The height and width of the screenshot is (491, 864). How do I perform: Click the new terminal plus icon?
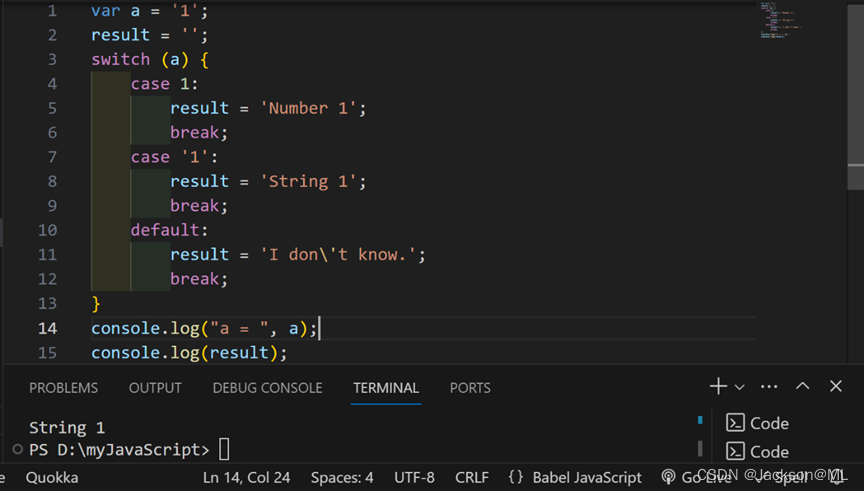click(x=718, y=387)
